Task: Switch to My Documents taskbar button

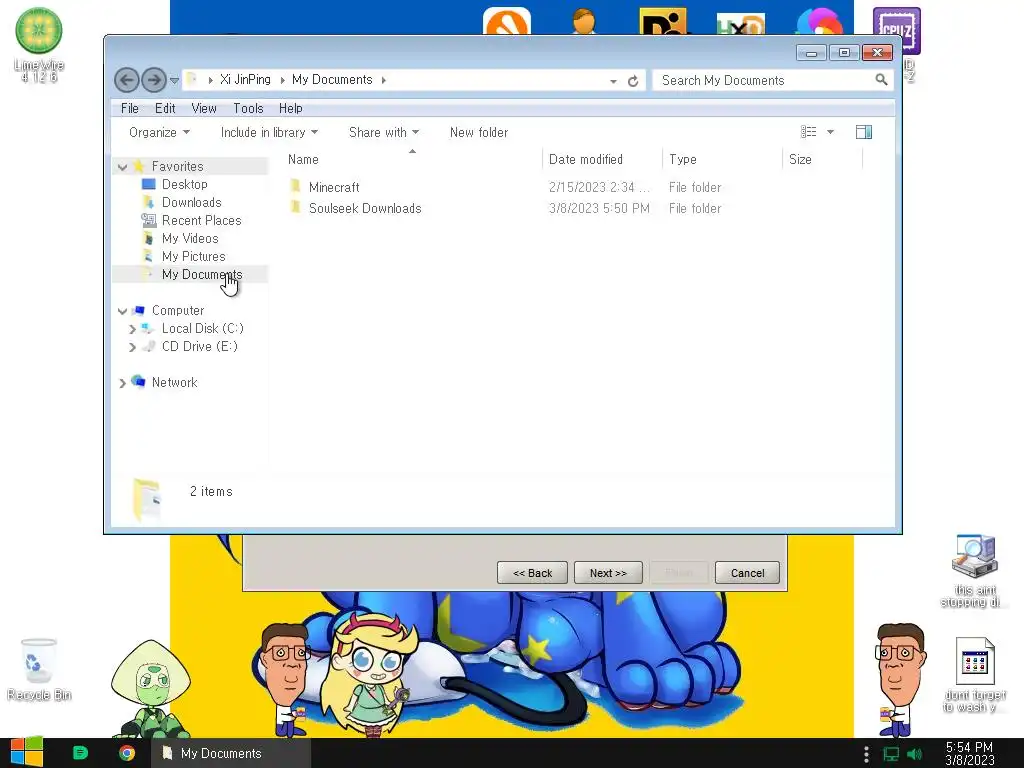Action: click(x=231, y=753)
